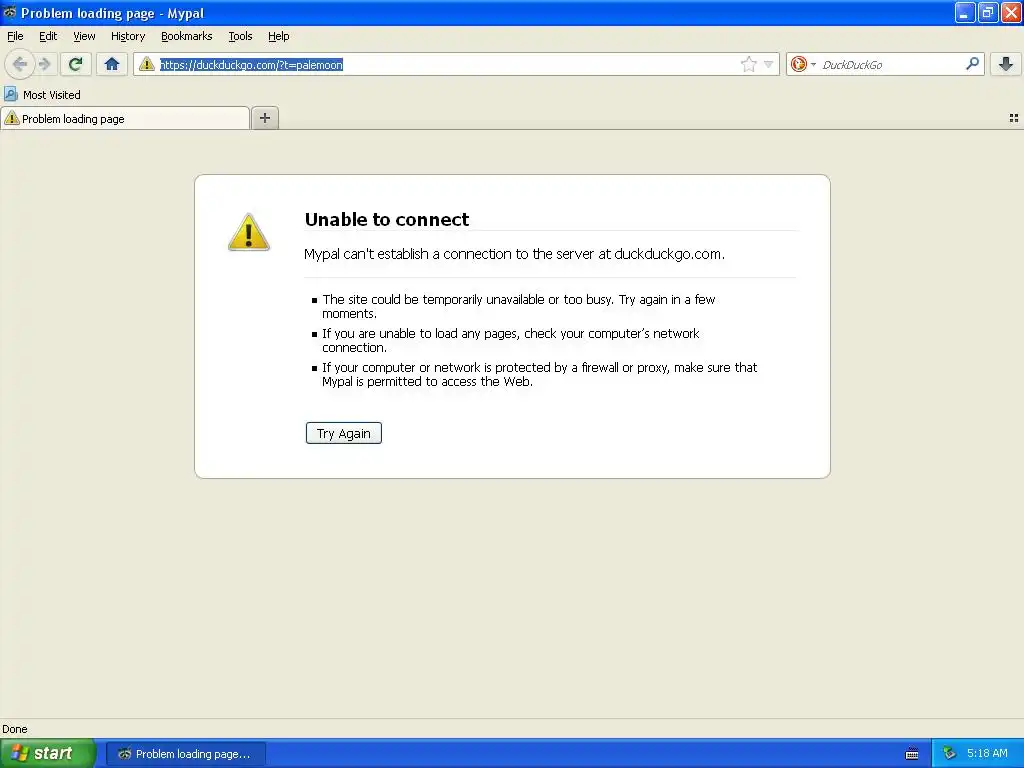1024x768 pixels.
Task: Go forward with the Forward arrow button
Action: (44, 64)
